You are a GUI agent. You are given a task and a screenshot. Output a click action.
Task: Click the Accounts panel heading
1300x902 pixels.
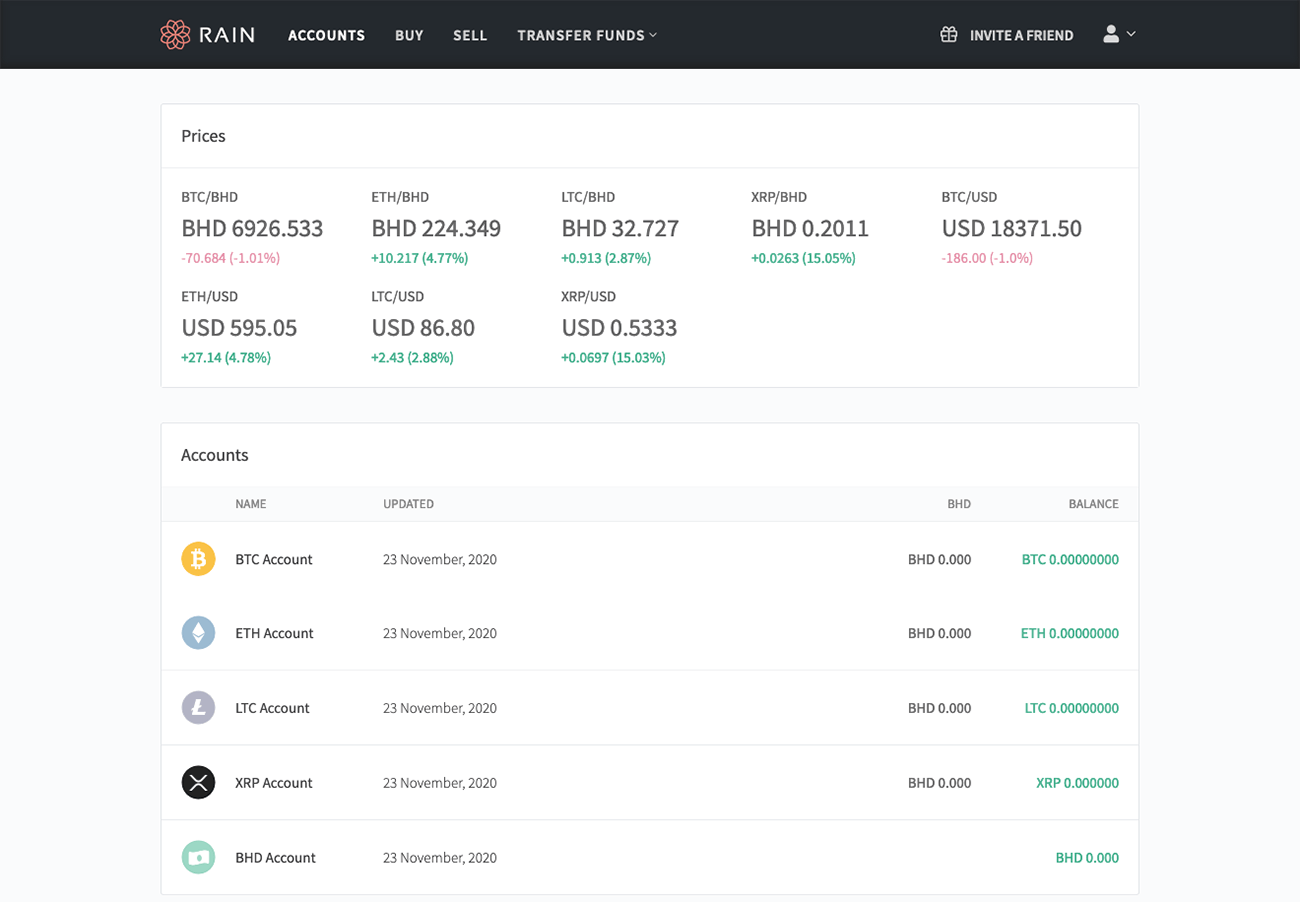214,455
